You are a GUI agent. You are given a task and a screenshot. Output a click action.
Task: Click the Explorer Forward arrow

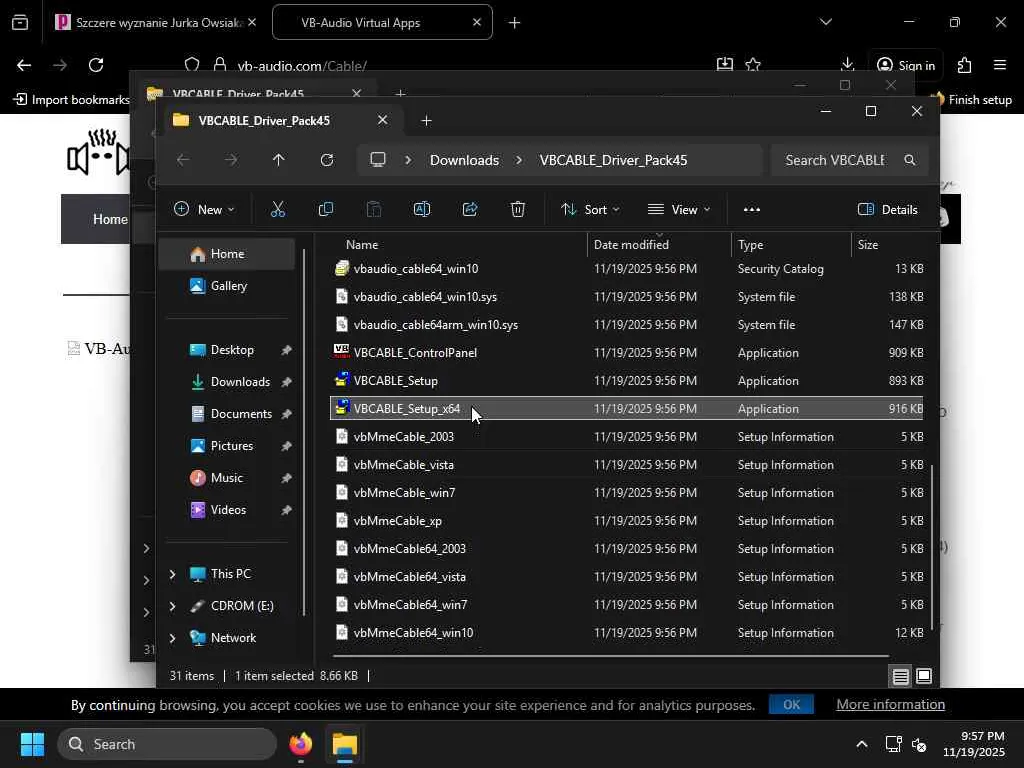[231, 160]
